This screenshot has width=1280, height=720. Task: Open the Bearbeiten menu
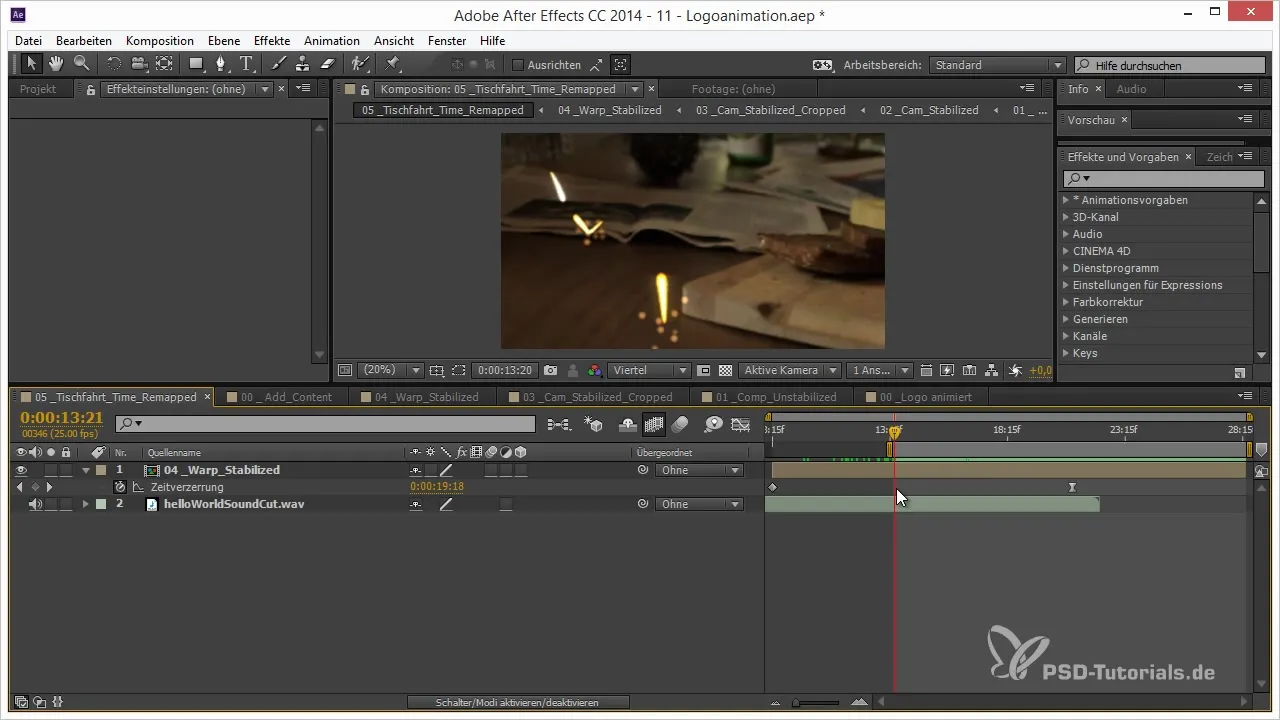pyautogui.click(x=84, y=41)
